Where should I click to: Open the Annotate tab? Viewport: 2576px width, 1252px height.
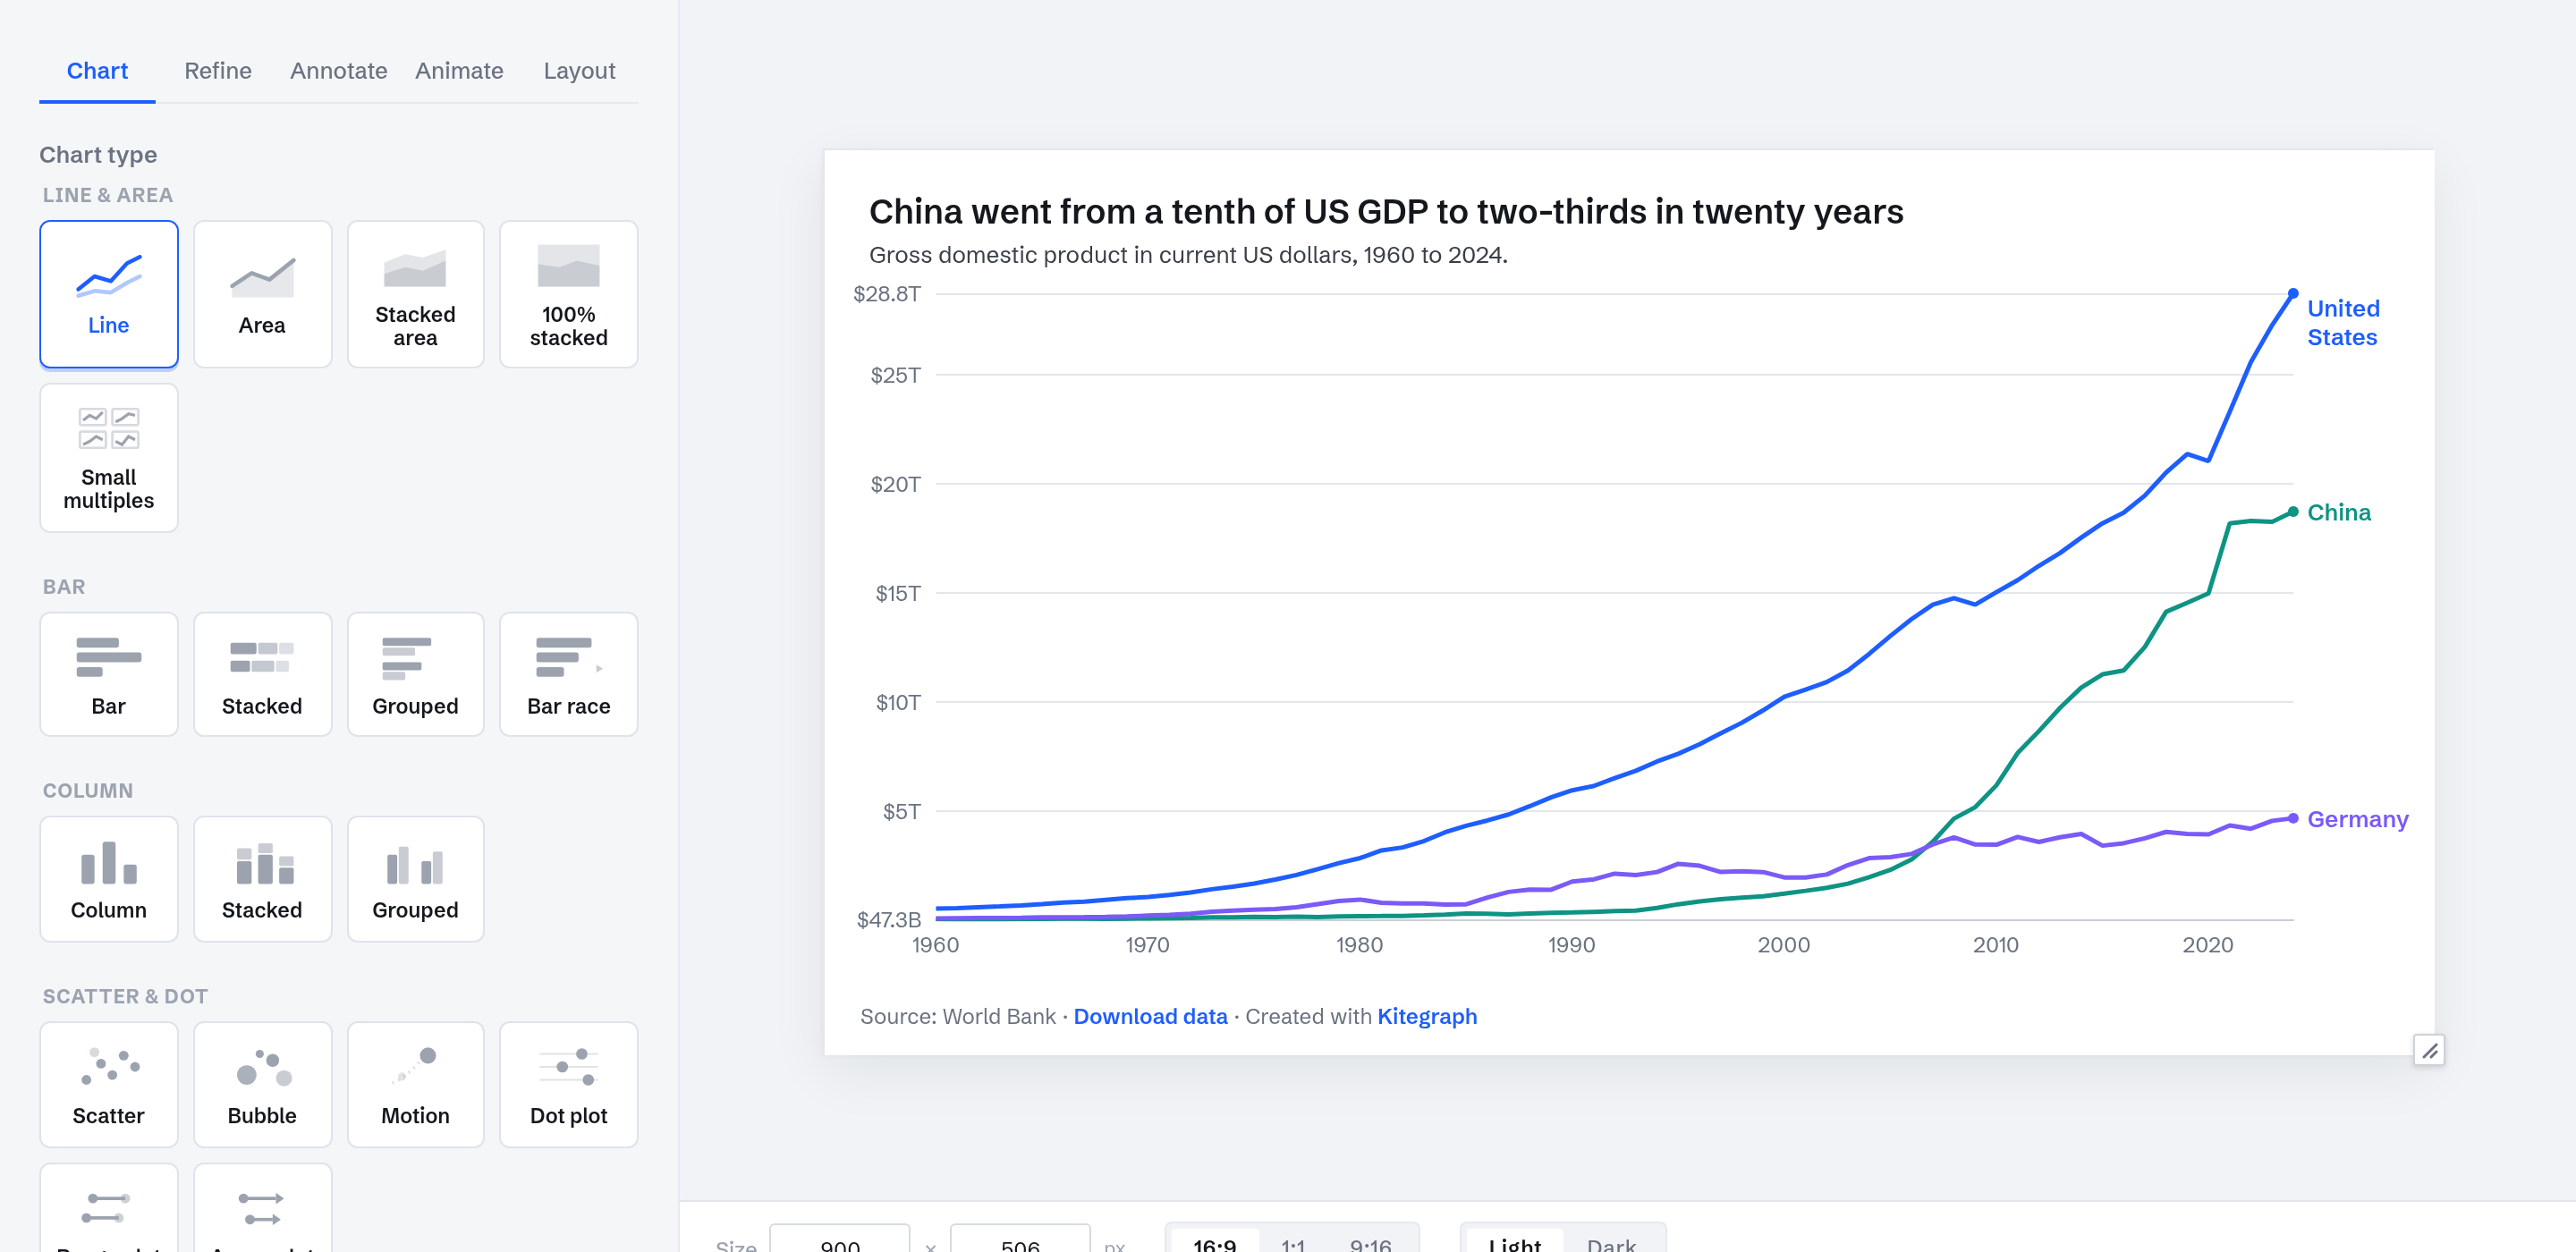pyautogui.click(x=338, y=71)
